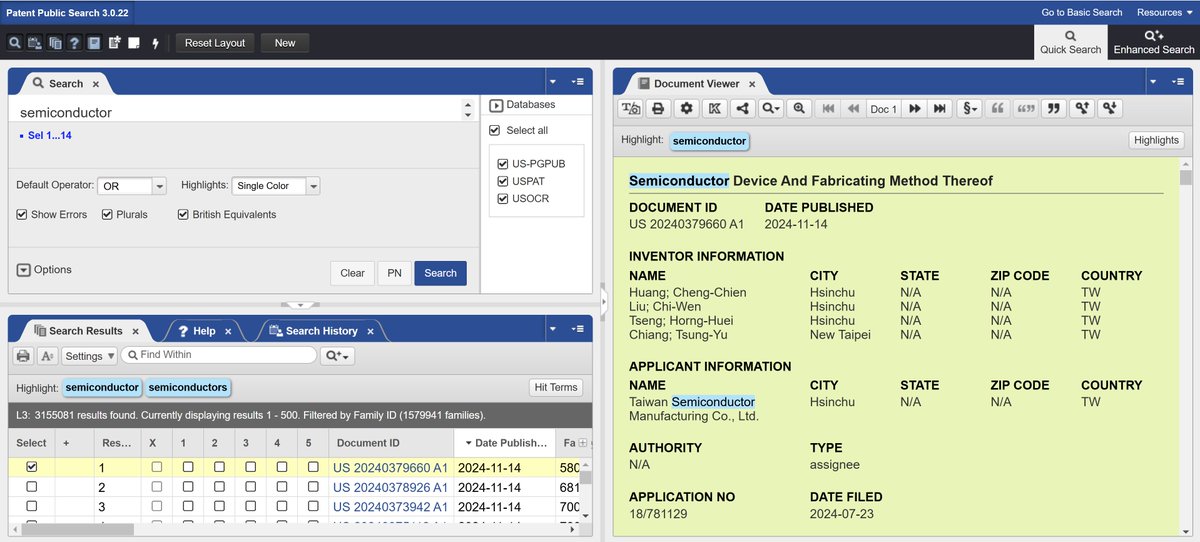This screenshot has height=542, width=1200.
Task: Click the tagged documents icon in top toolbar
Action: pos(114,43)
